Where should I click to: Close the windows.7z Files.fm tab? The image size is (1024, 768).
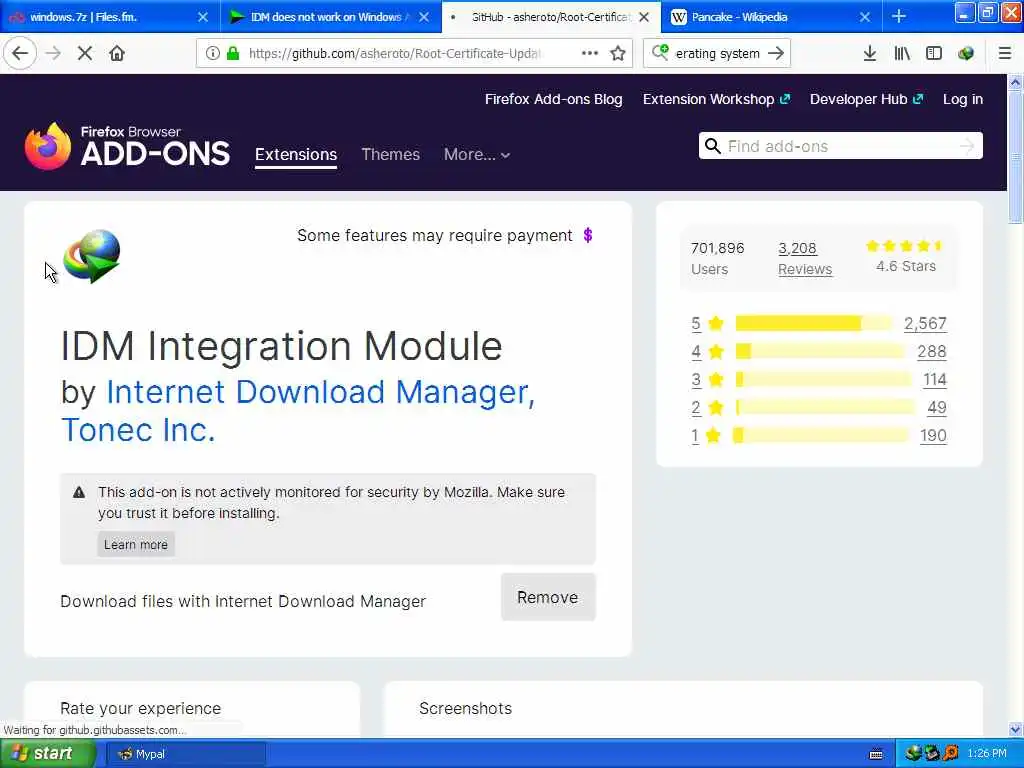pos(203,17)
